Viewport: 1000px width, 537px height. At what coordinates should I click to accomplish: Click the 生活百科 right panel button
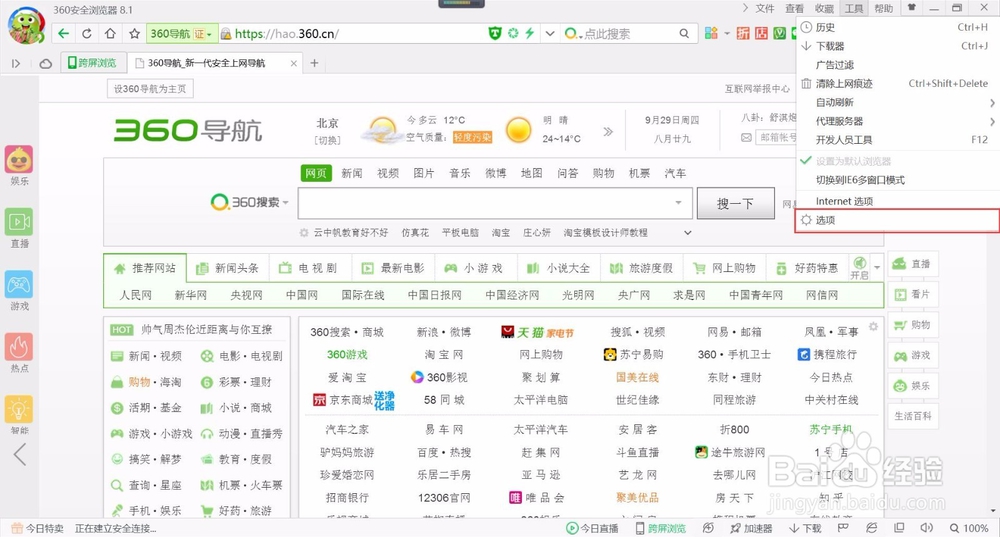(x=912, y=416)
